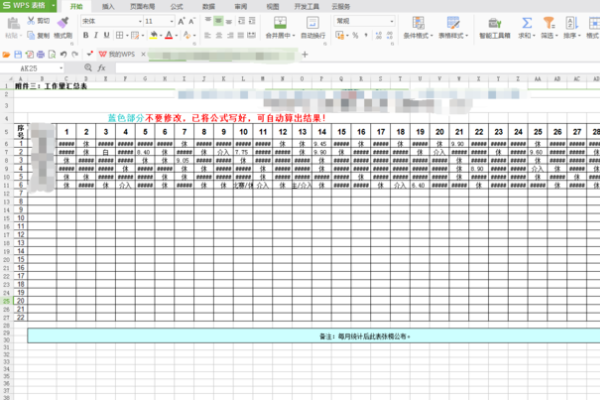Switch to the 数据 ribbon tab

(x=209, y=7)
